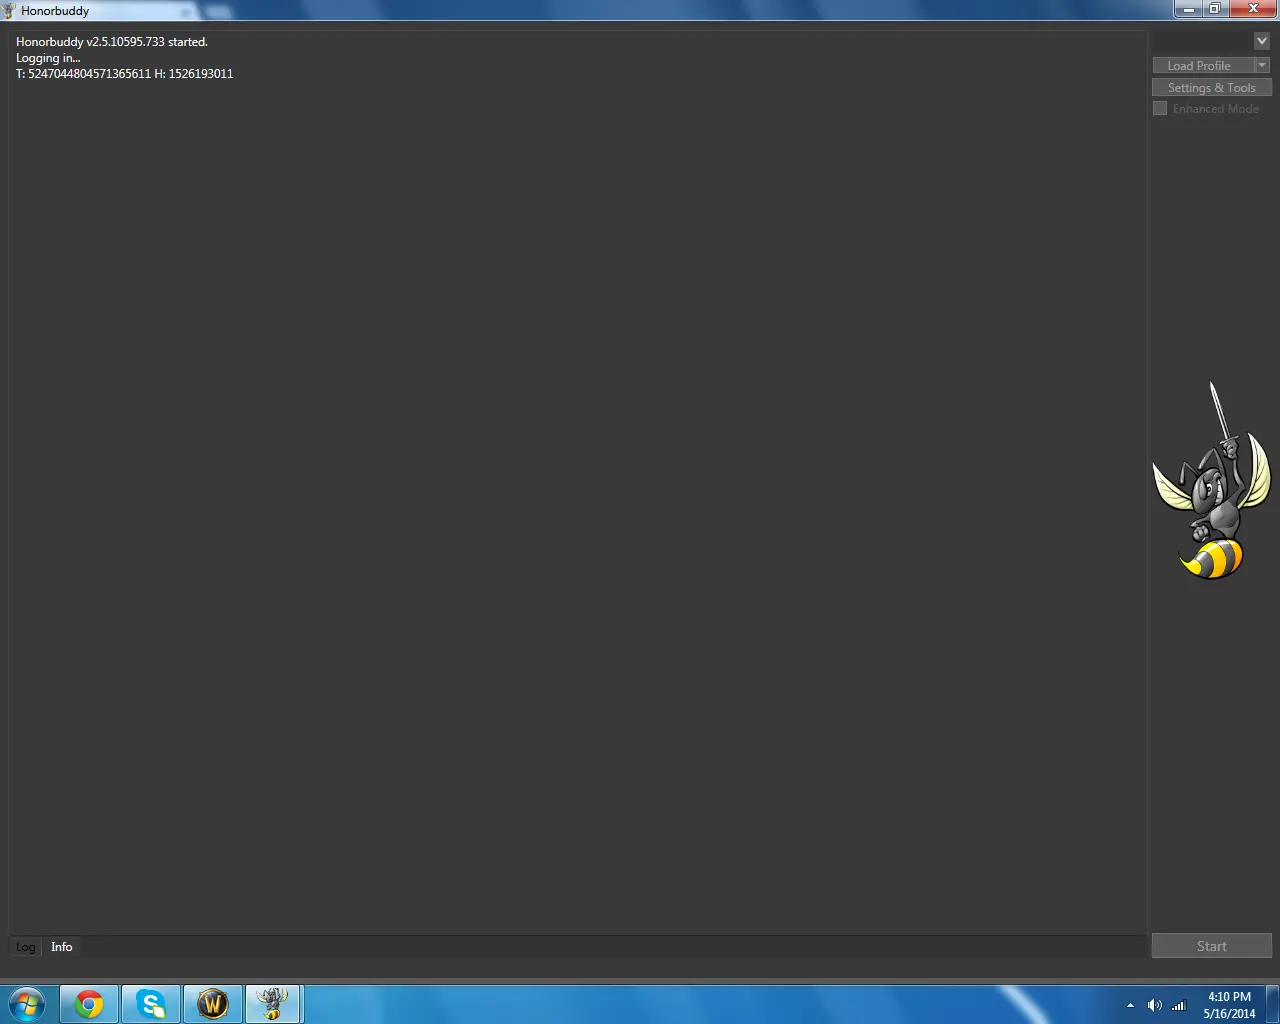This screenshot has height=1024, width=1280.
Task: Select the 'Logging in...' log line
Action: point(48,58)
